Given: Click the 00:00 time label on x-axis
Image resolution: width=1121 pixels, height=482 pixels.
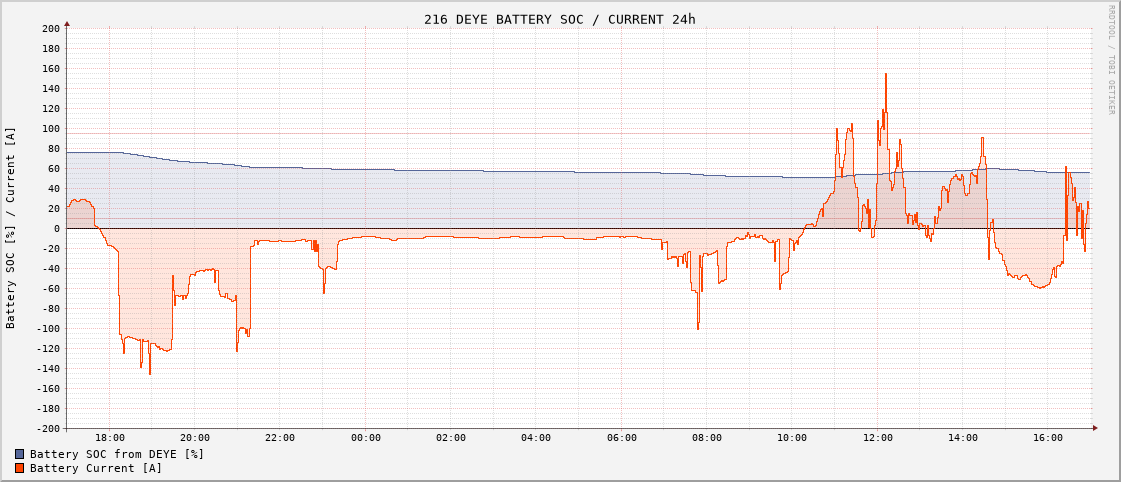Looking at the screenshot, I should [366, 438].
